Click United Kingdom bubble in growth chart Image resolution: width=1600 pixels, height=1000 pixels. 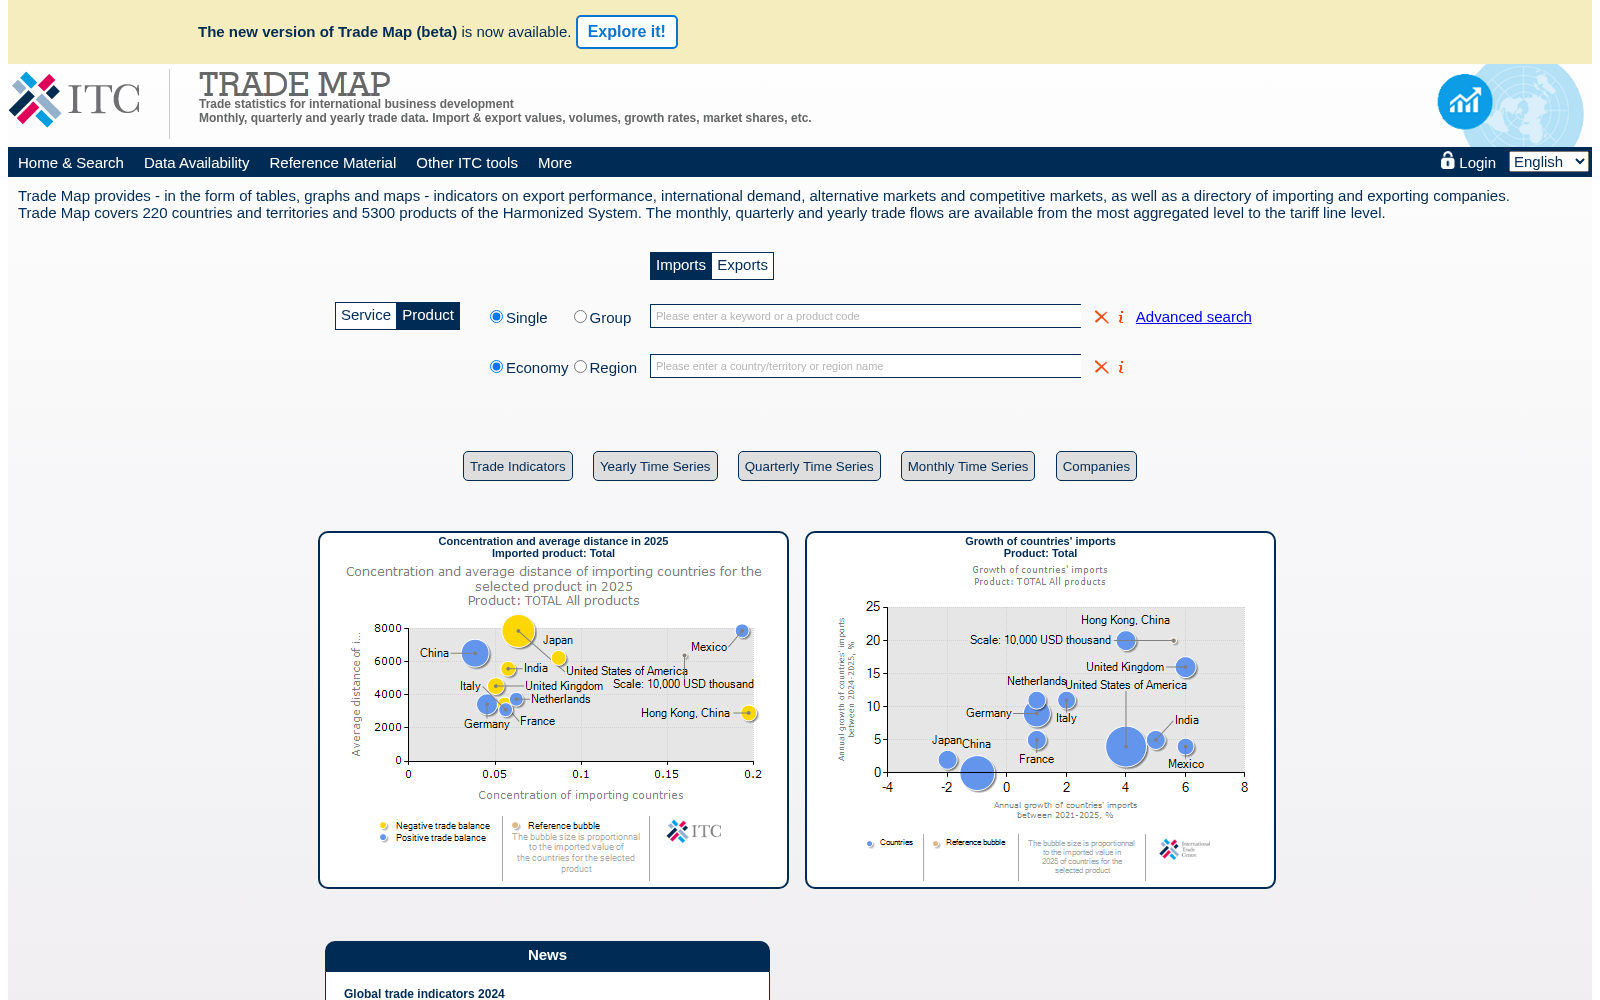1185,667
